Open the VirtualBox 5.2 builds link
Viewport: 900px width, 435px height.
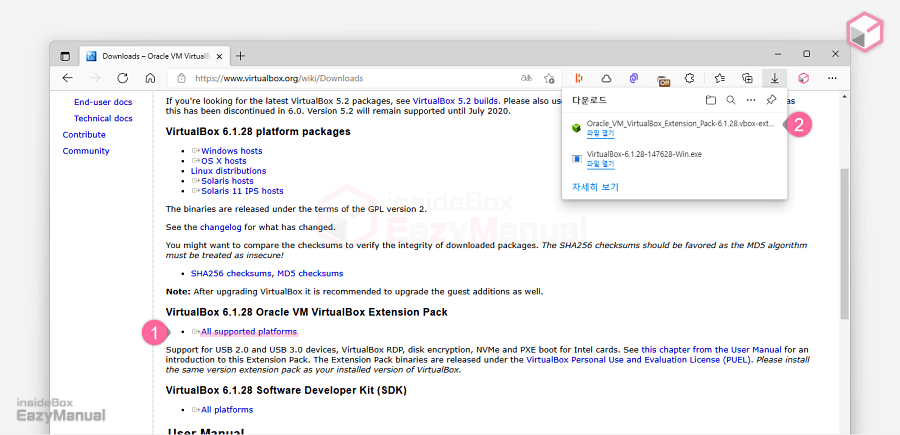point(455,100)
